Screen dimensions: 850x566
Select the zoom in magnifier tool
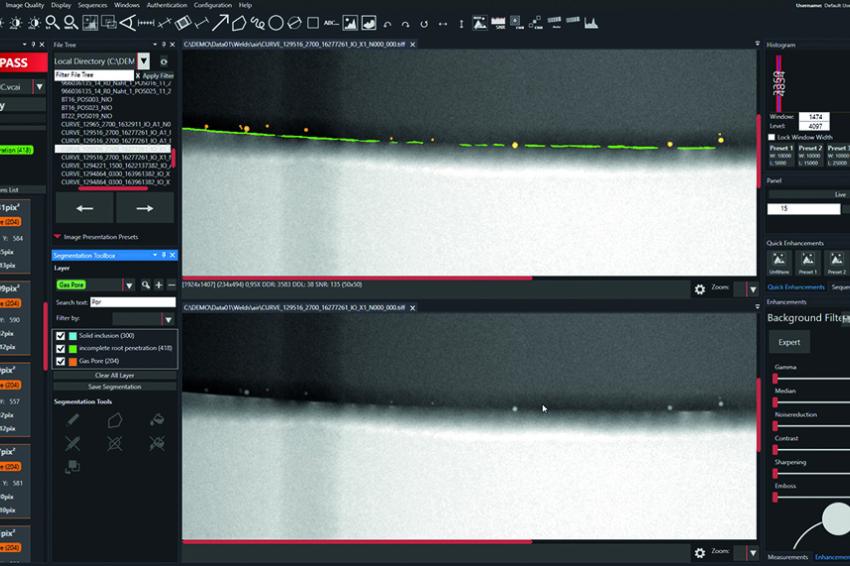point(52,23)
